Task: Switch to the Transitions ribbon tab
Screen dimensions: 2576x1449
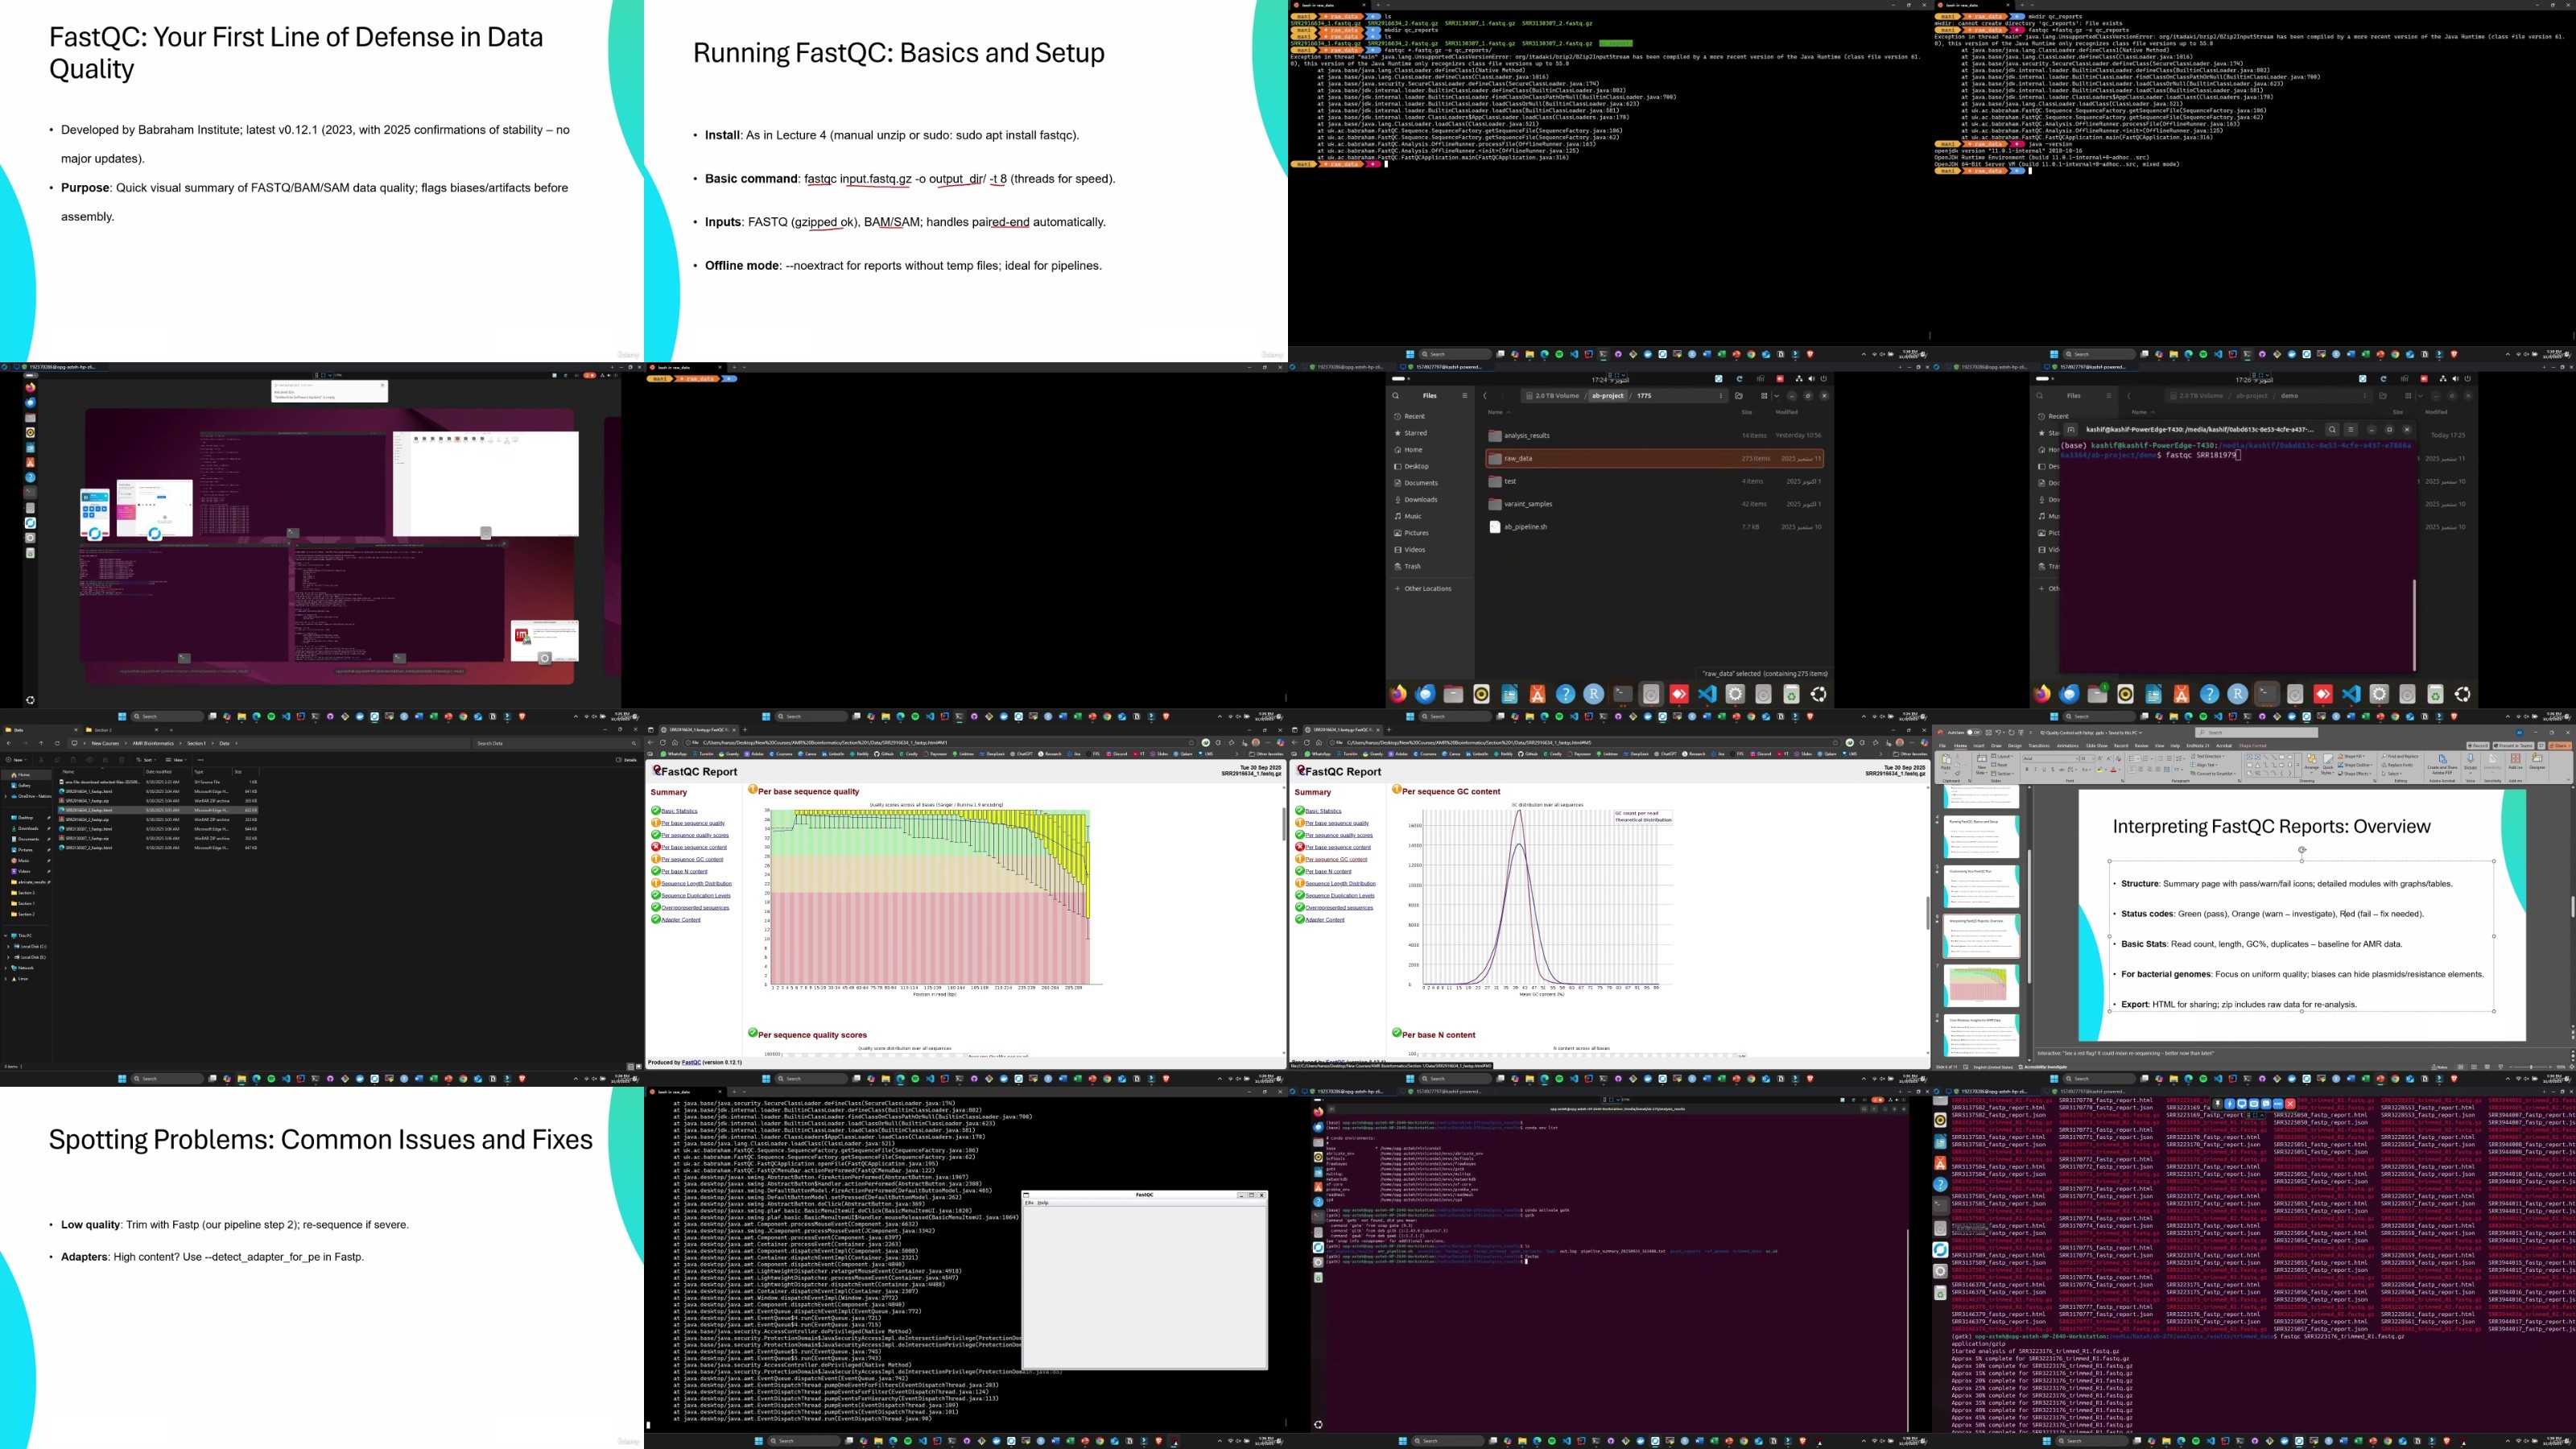Action: [2039, 746]
